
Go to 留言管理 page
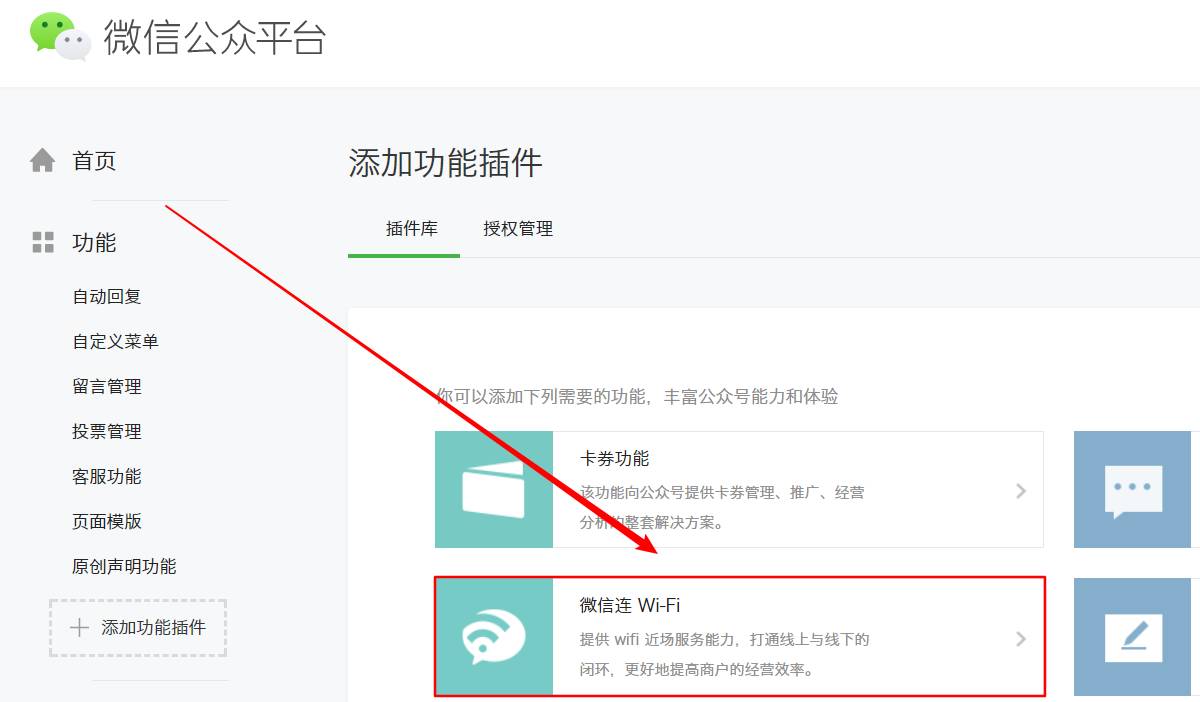107,387
